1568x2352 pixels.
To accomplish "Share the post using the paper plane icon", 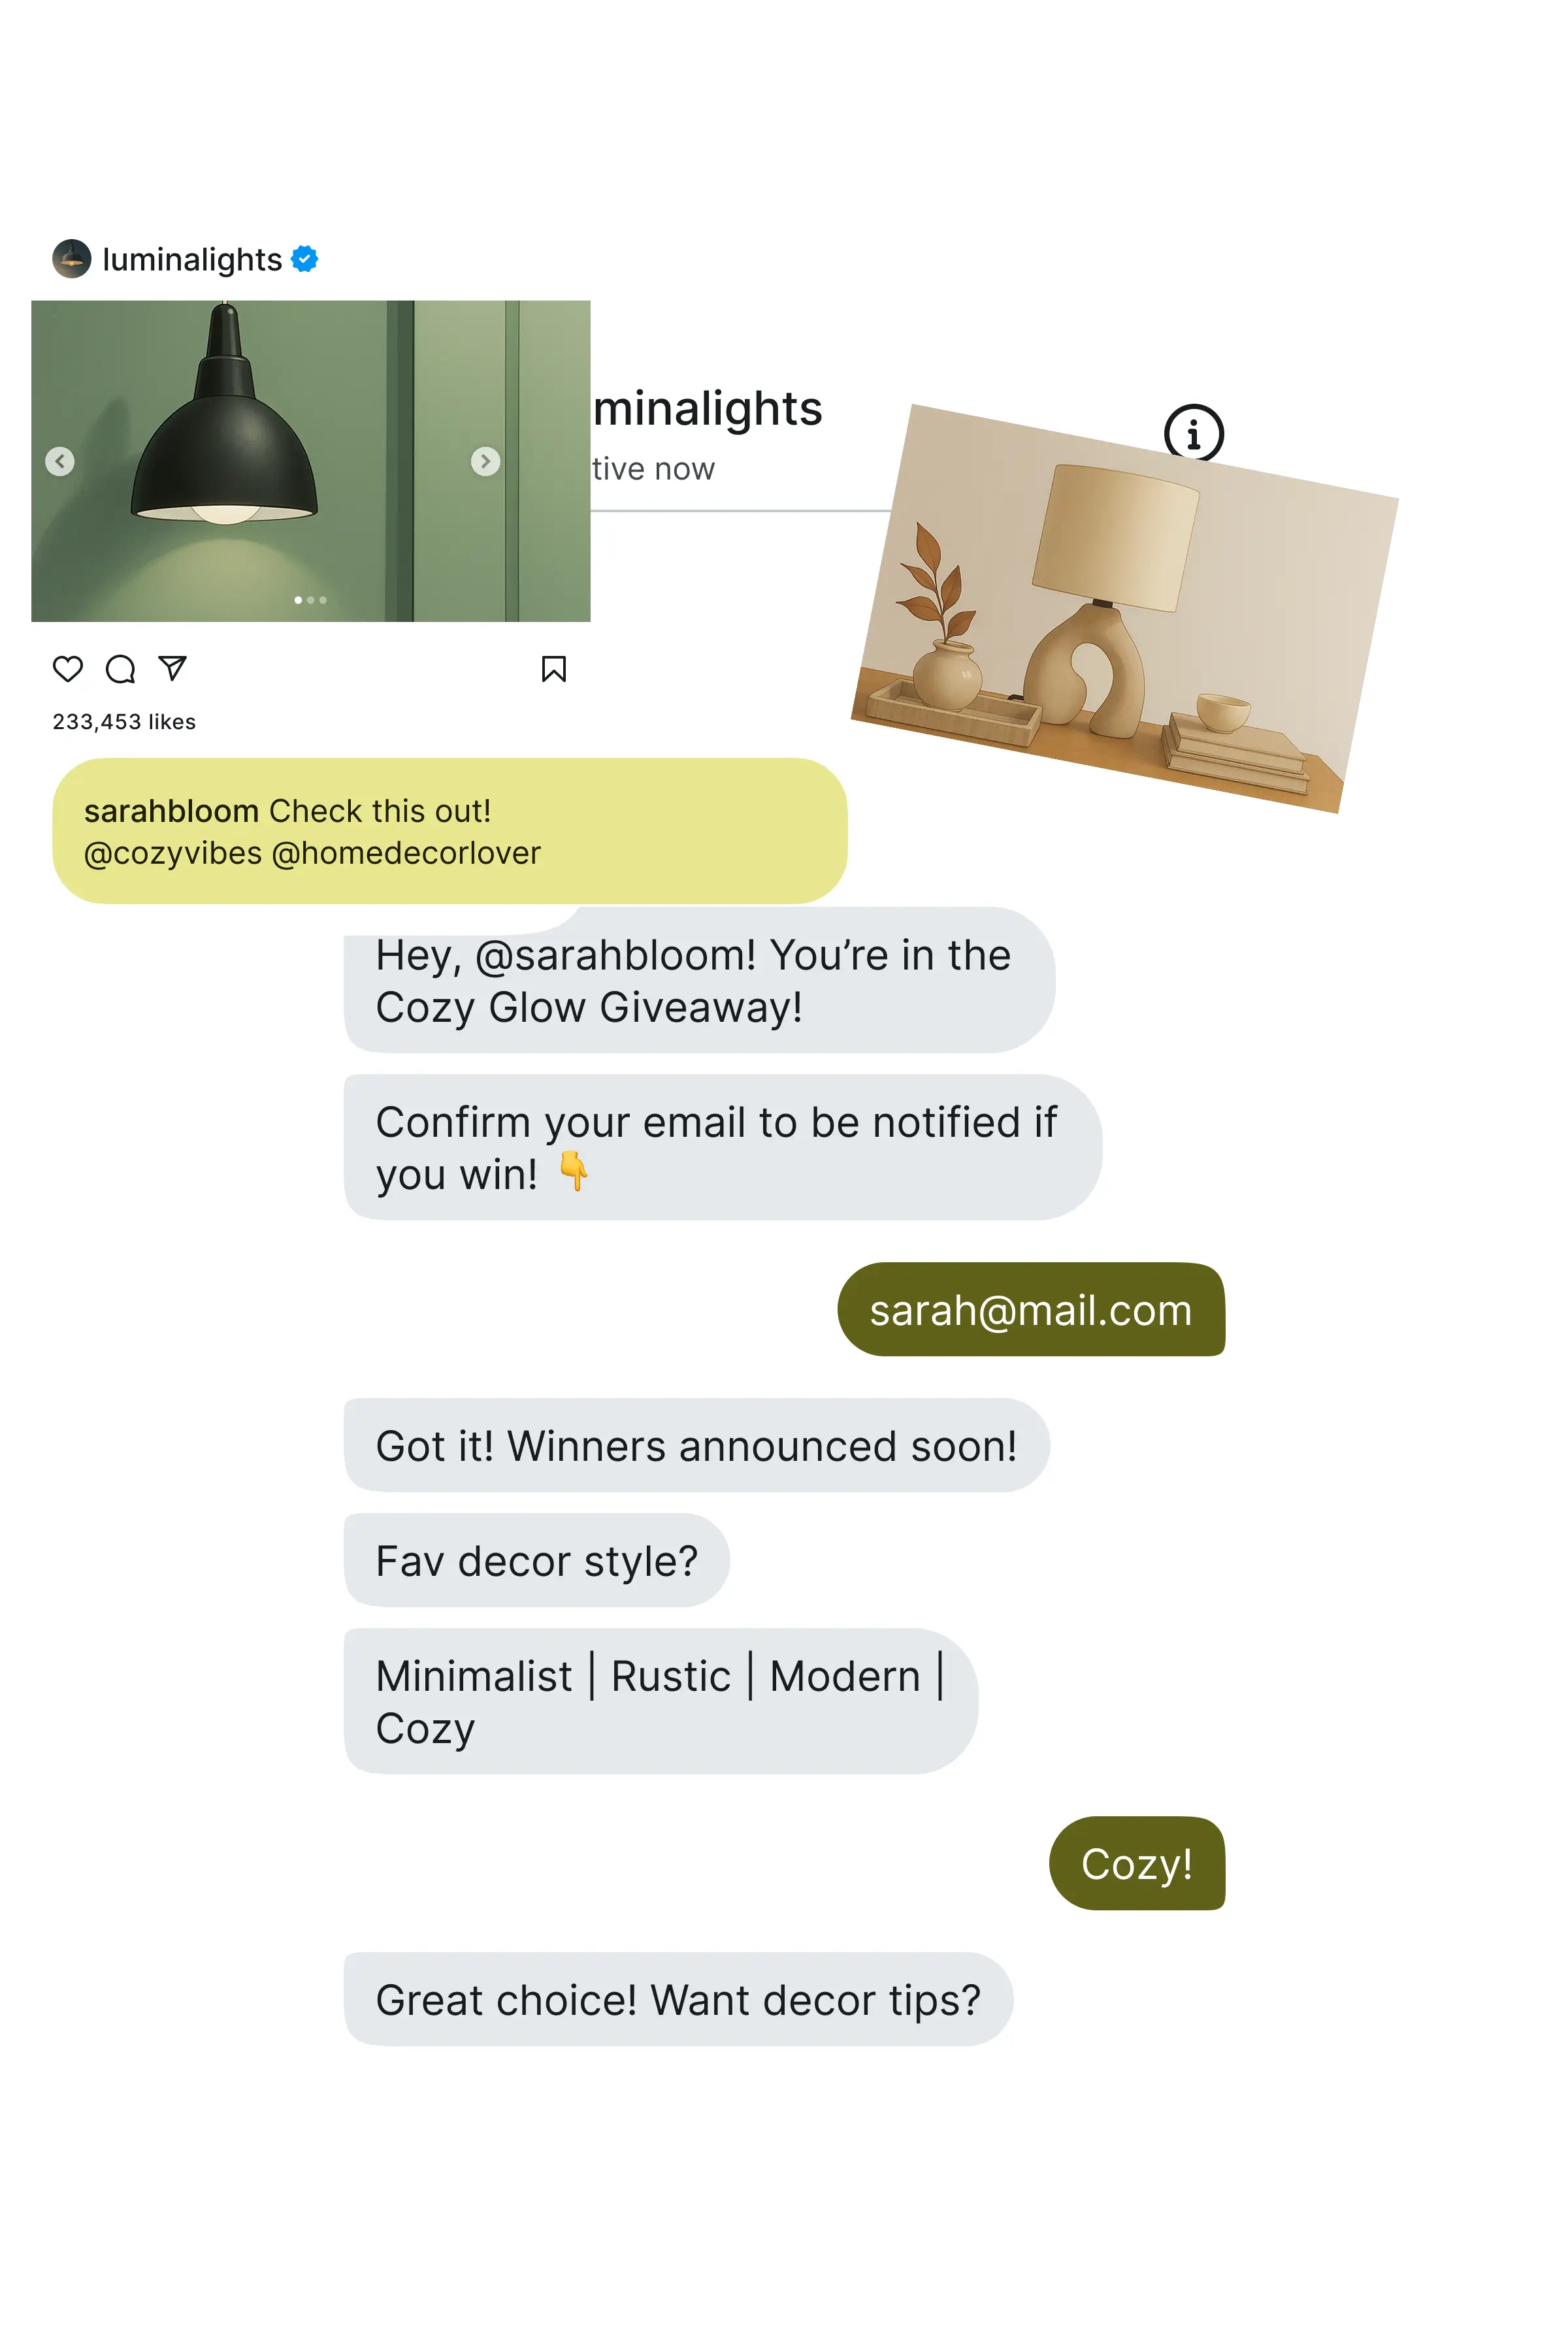I will click(x=173, y=668).
